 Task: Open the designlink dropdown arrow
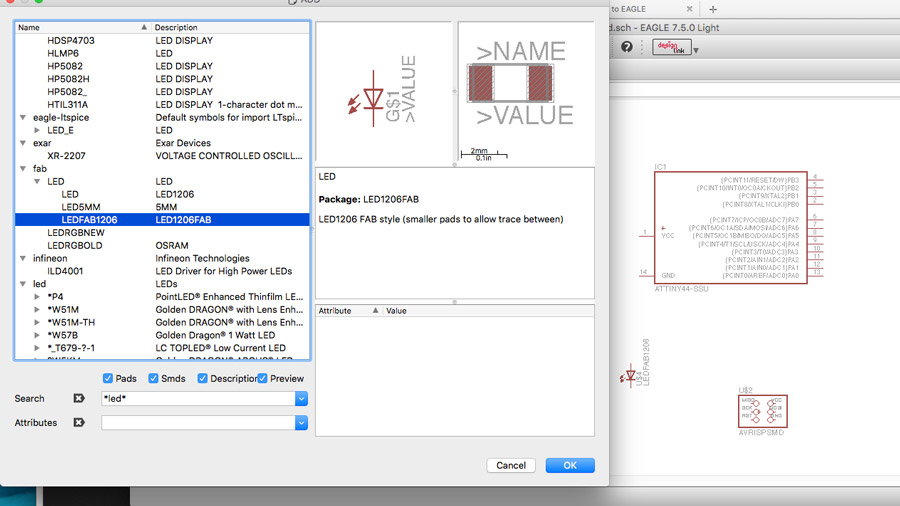coord(696,50)
